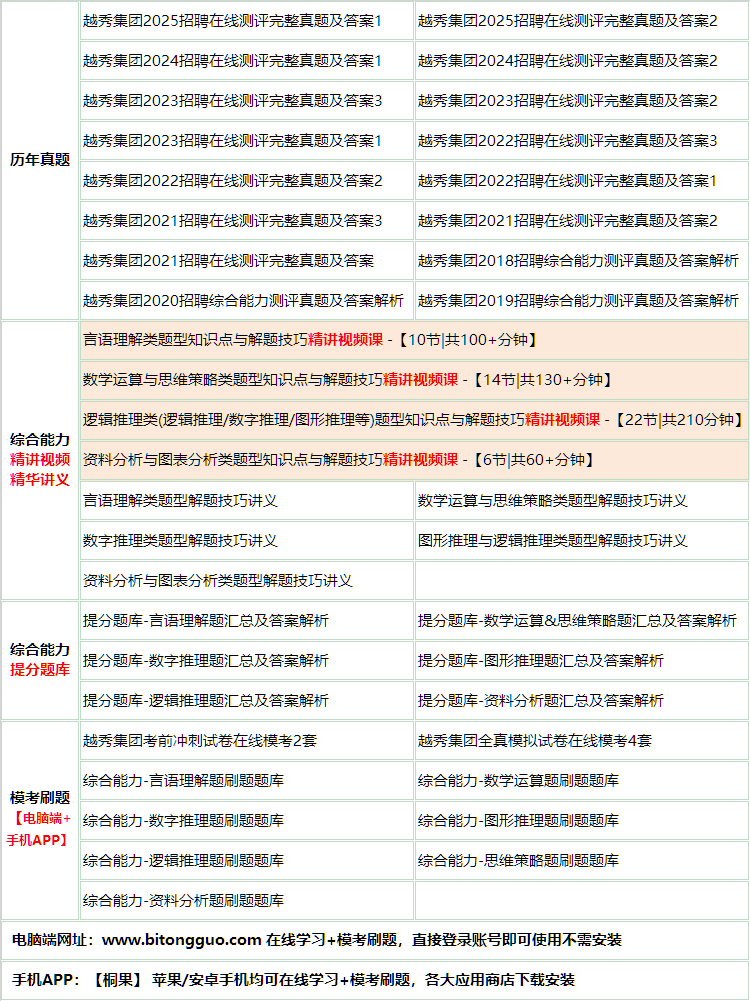Viewport: 750px width, 1001px height.
Task: Click 越秀集团2019招聘综合能力测评真题及答案解析
Action: tap(578, 300)
